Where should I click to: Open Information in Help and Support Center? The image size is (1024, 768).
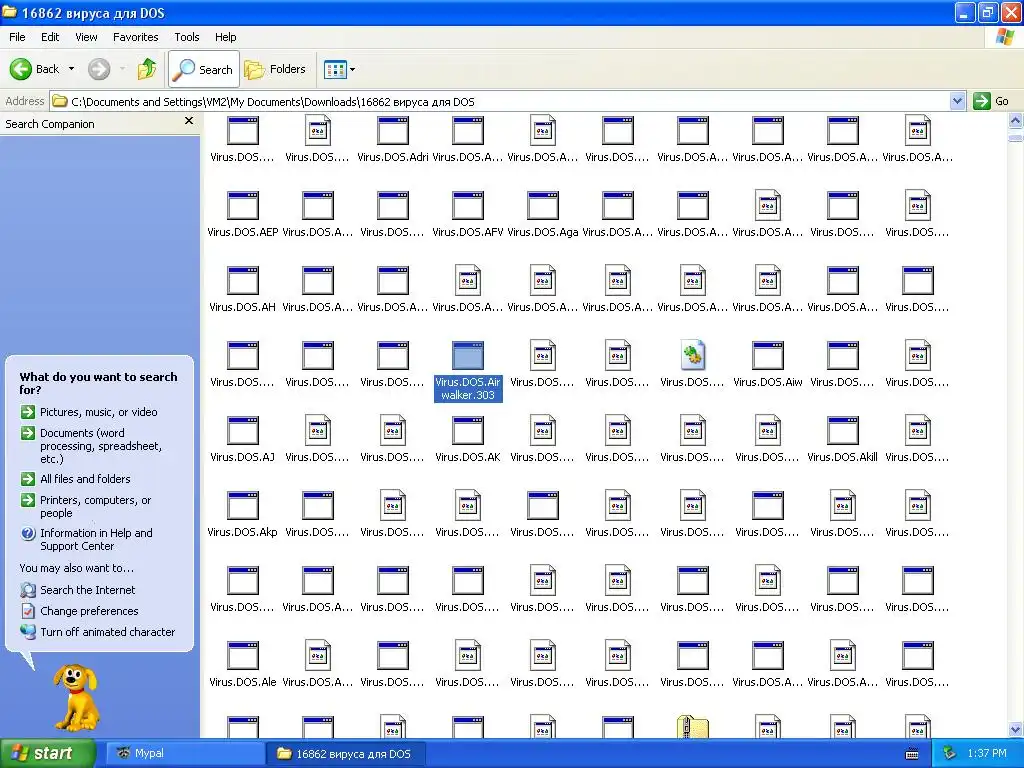coord(87,539)
